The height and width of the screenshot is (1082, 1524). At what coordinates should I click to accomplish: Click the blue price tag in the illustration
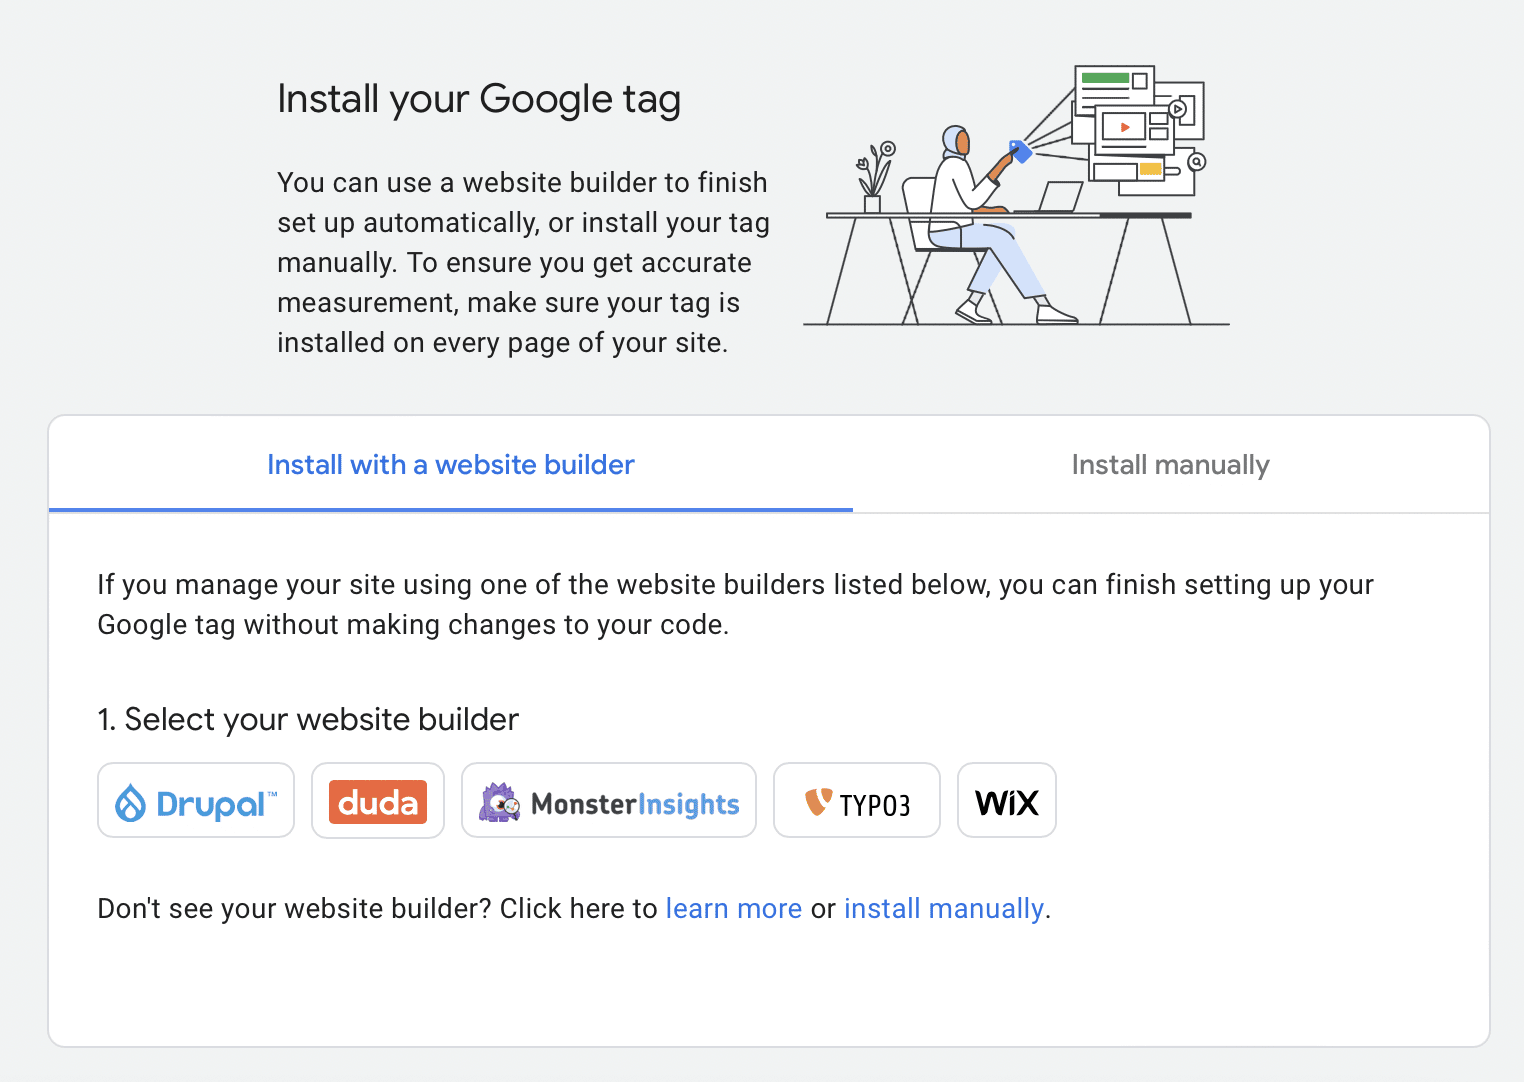tap(1020, 151)
